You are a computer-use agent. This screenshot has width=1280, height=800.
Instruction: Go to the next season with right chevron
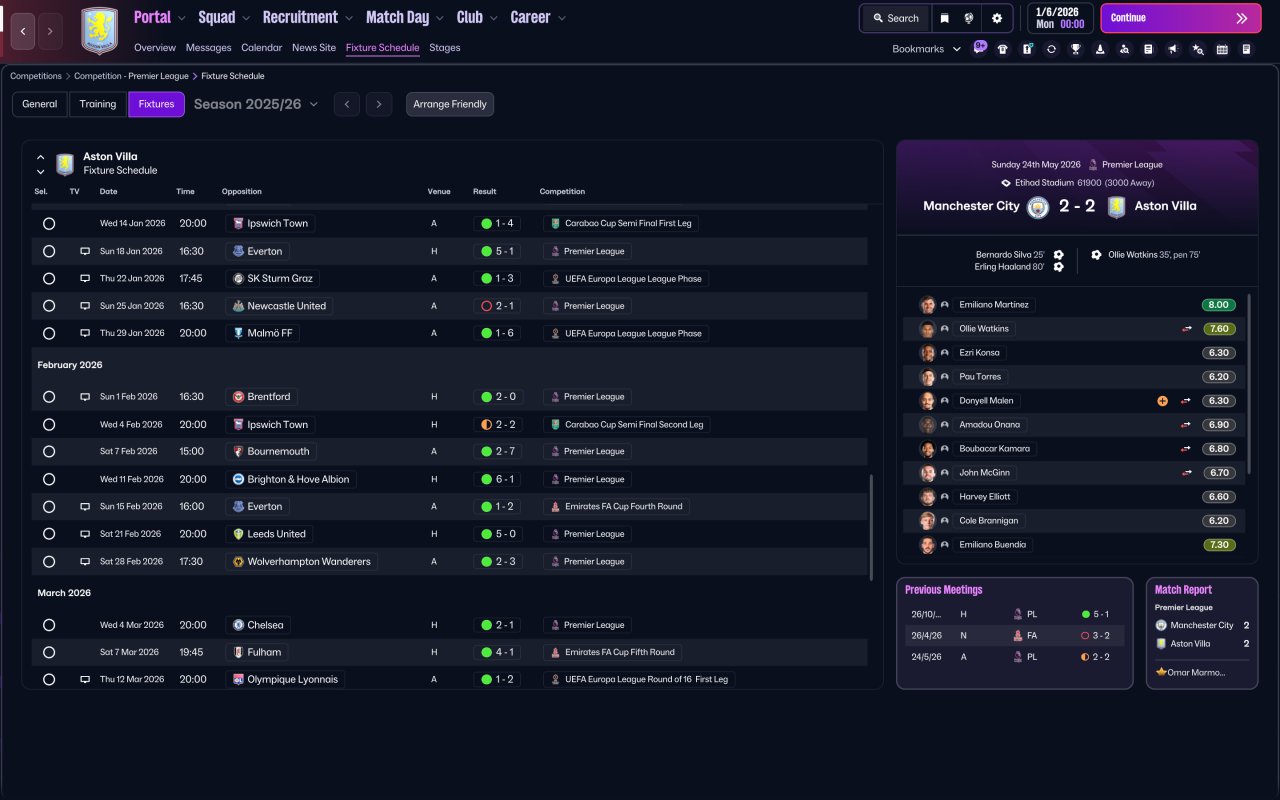point(378,104)
